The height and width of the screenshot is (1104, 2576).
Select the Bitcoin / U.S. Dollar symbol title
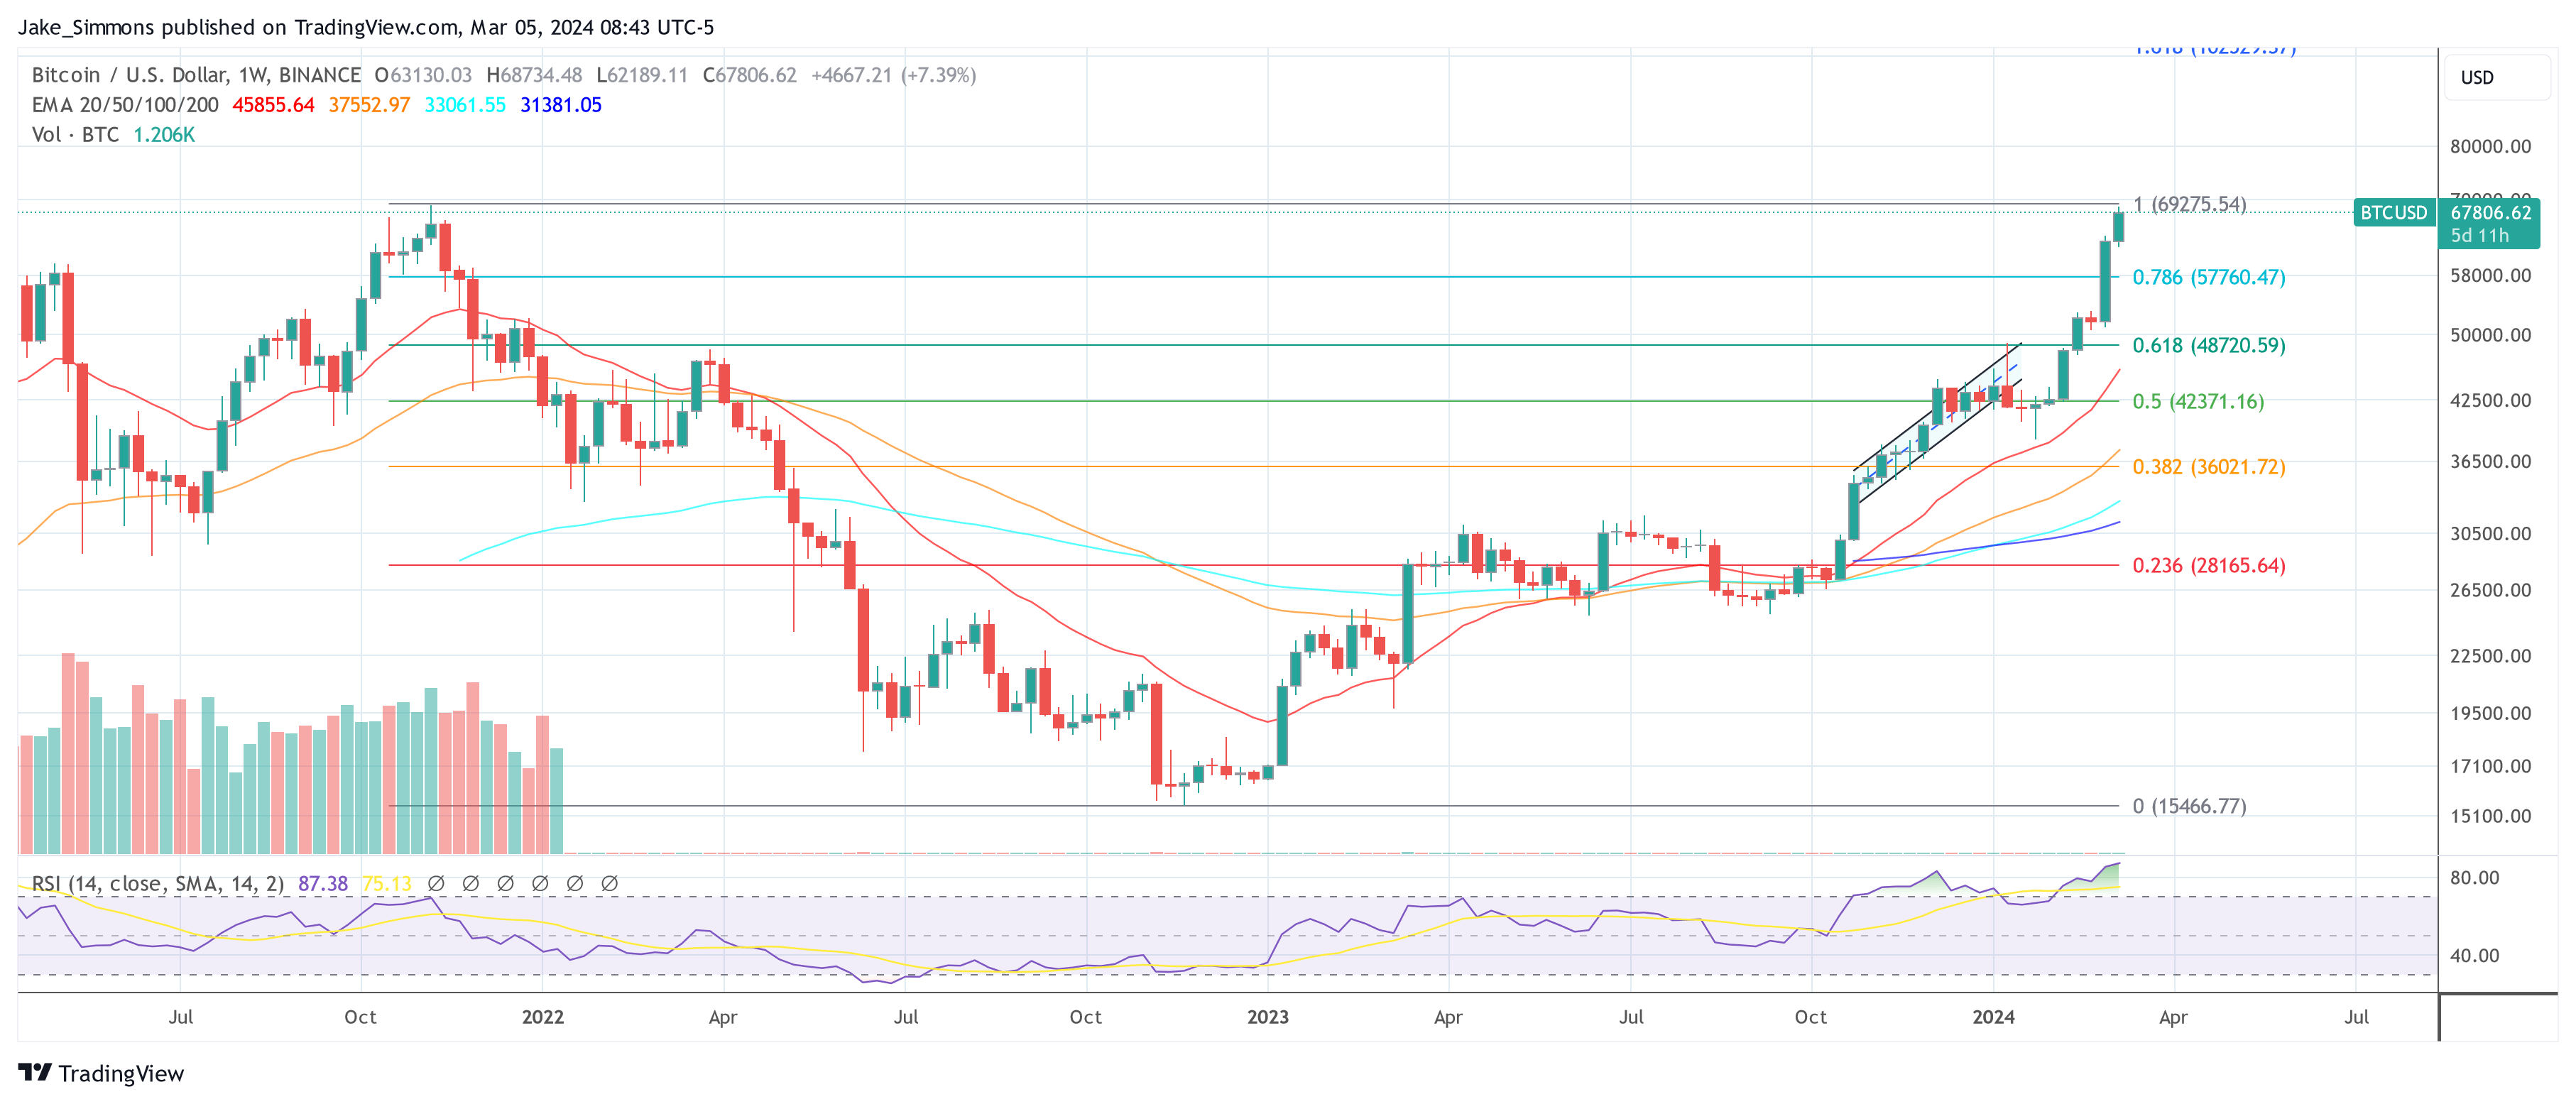tap(196, 75)
